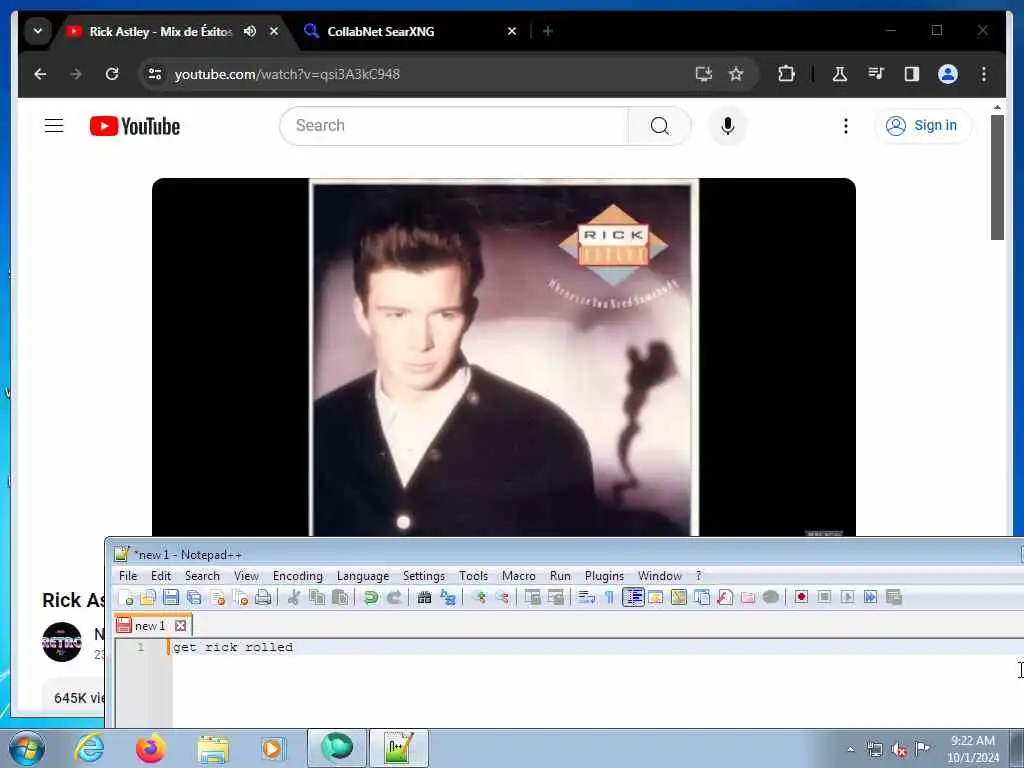Open Notepad++ Encoding menu
This screenshot has width=1024, height=768.
[298, 576]
